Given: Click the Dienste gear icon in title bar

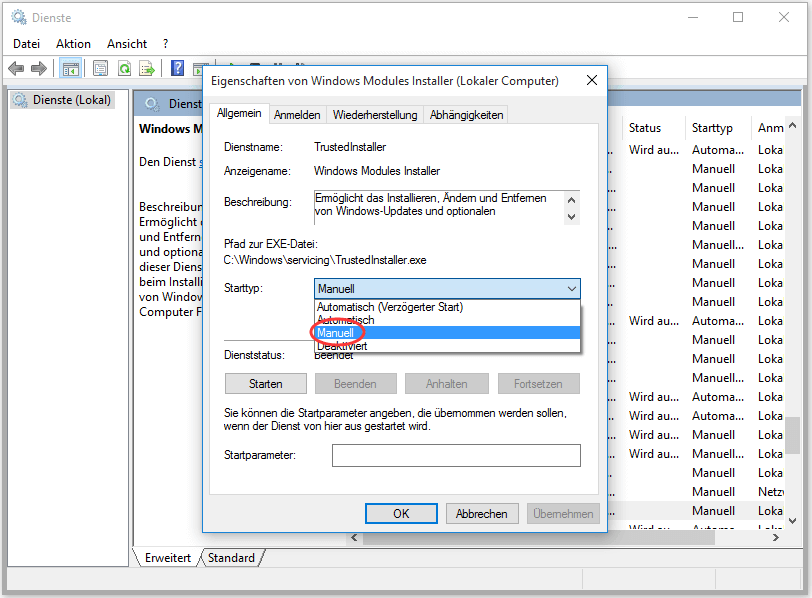Looking at the screenshot, I should [19, 17].
